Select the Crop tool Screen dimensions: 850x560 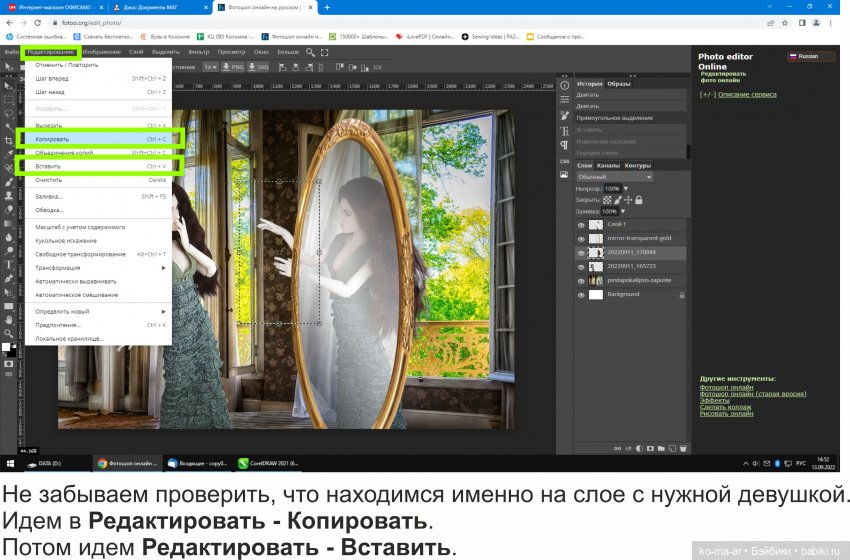tap(9, 141)
